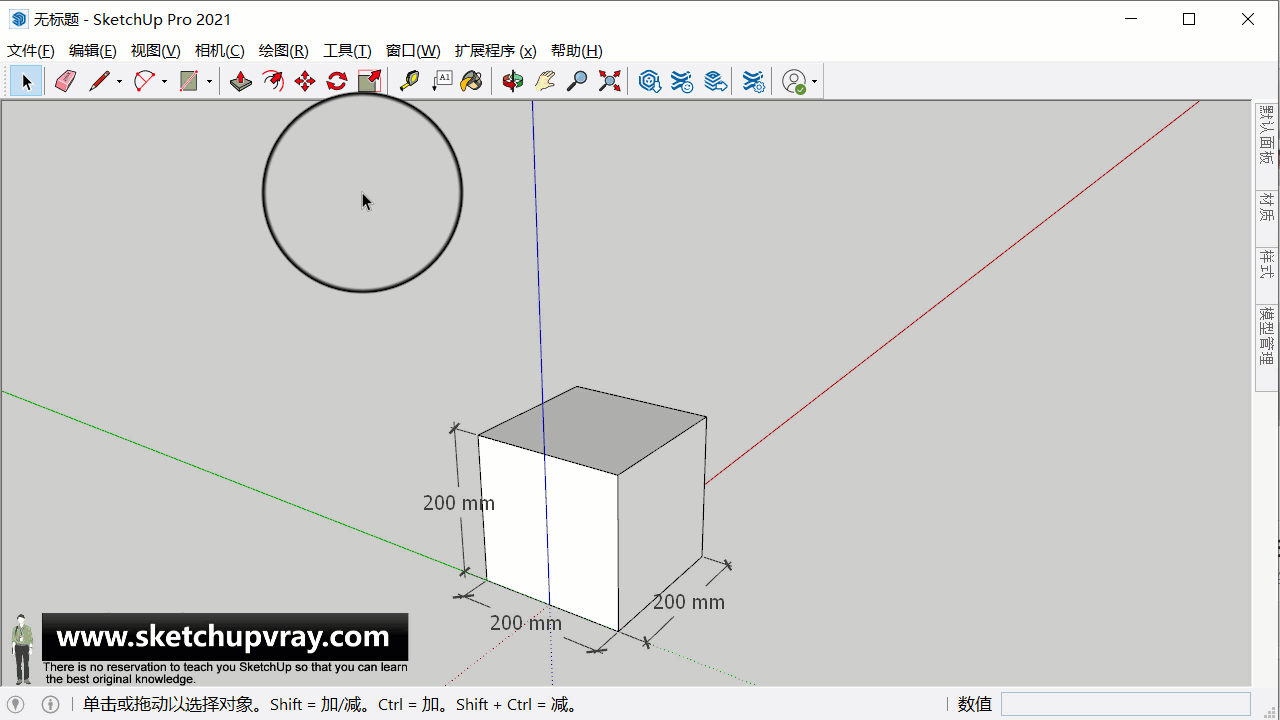This screenshot has height=720, width=1280.
Task: Select the Rectangle shape tool
Action: point(189,82)
